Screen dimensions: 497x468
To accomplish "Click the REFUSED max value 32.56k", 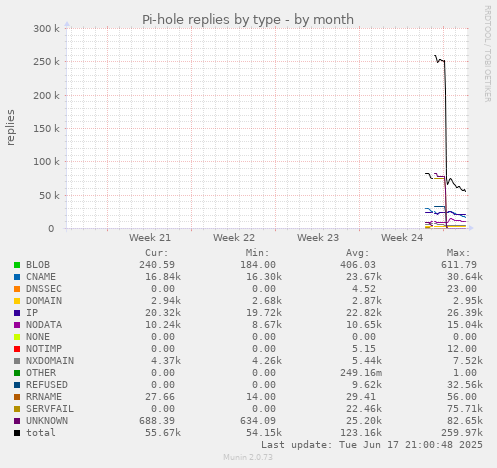I will click(465, 385).
